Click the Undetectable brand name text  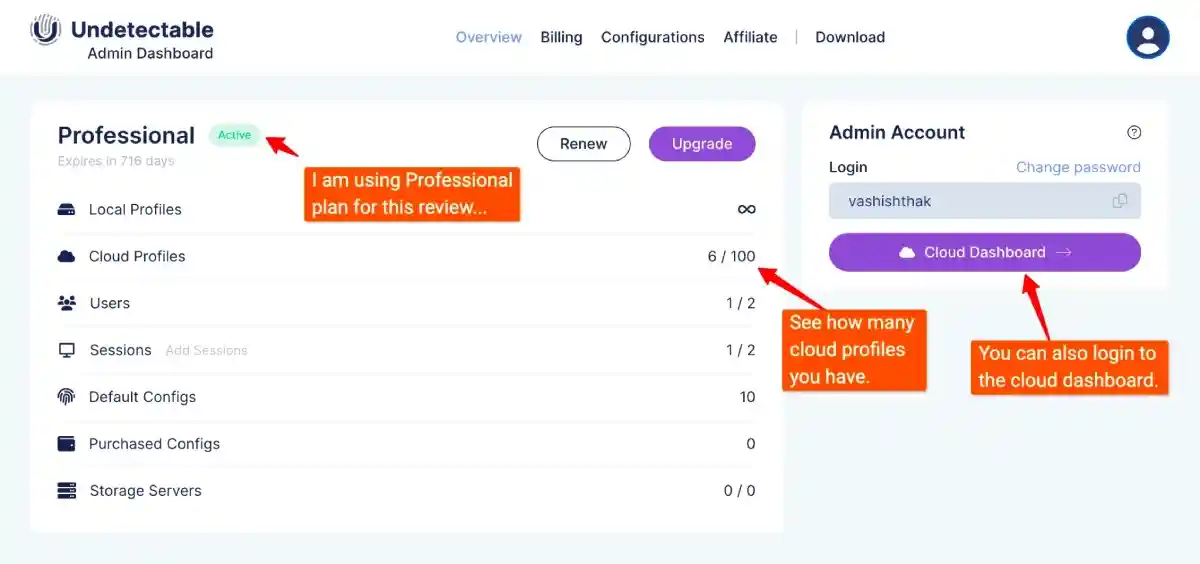[142, 30]
